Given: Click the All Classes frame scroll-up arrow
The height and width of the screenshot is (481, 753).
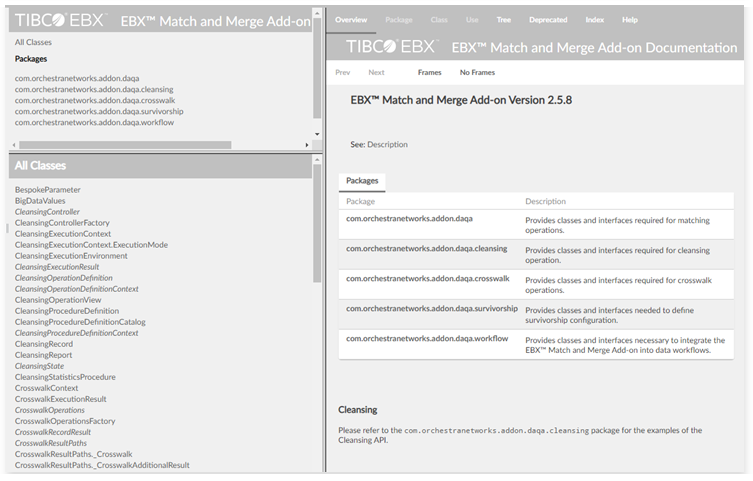Looking at the screenshot, I should [317, 159].
